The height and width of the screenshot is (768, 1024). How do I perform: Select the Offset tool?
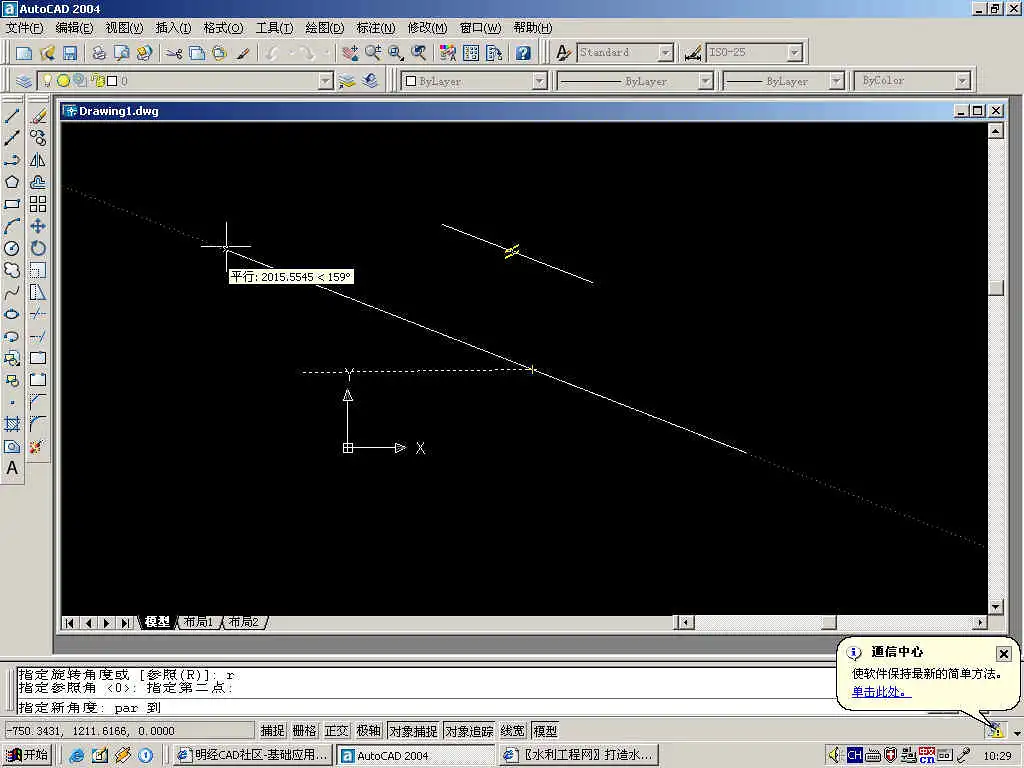[x=38, y=182]
